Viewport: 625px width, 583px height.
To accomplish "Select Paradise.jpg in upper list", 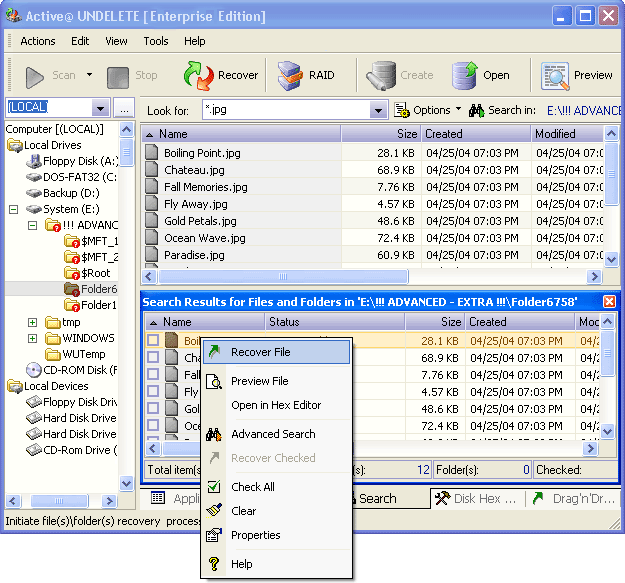I will click(x=194, y=255).
